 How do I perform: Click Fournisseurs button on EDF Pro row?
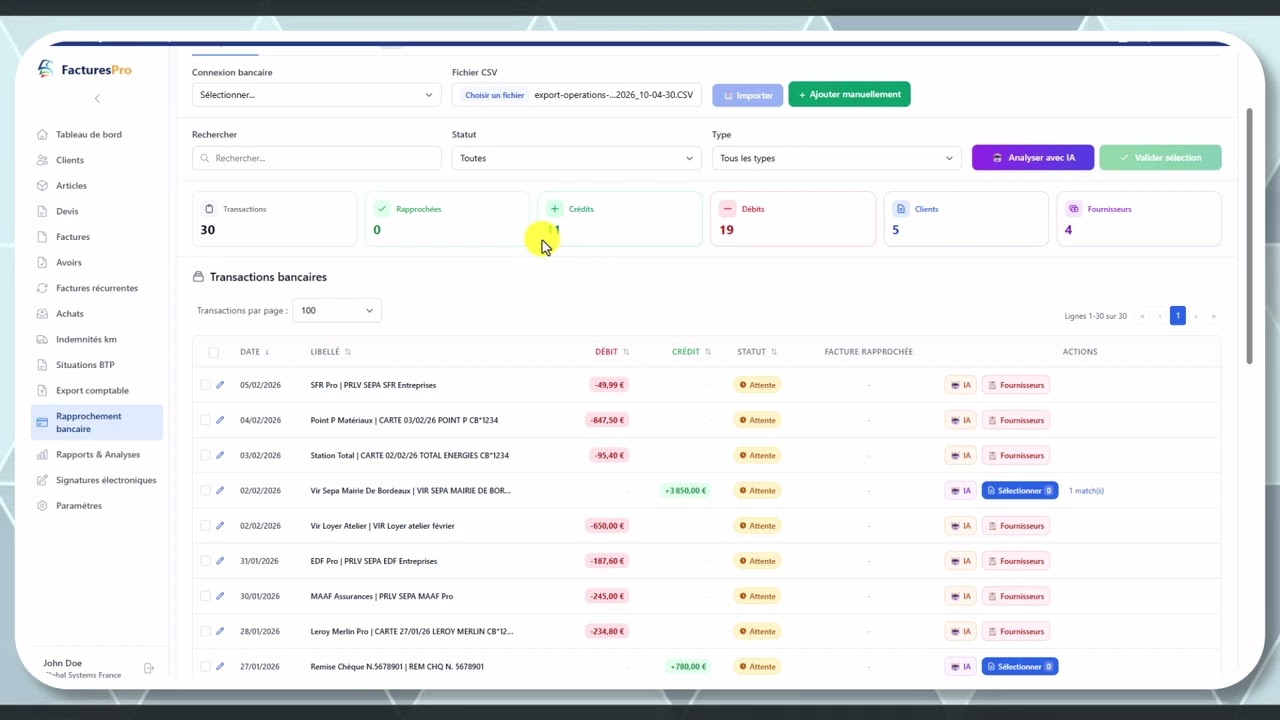click(1016, 561)
